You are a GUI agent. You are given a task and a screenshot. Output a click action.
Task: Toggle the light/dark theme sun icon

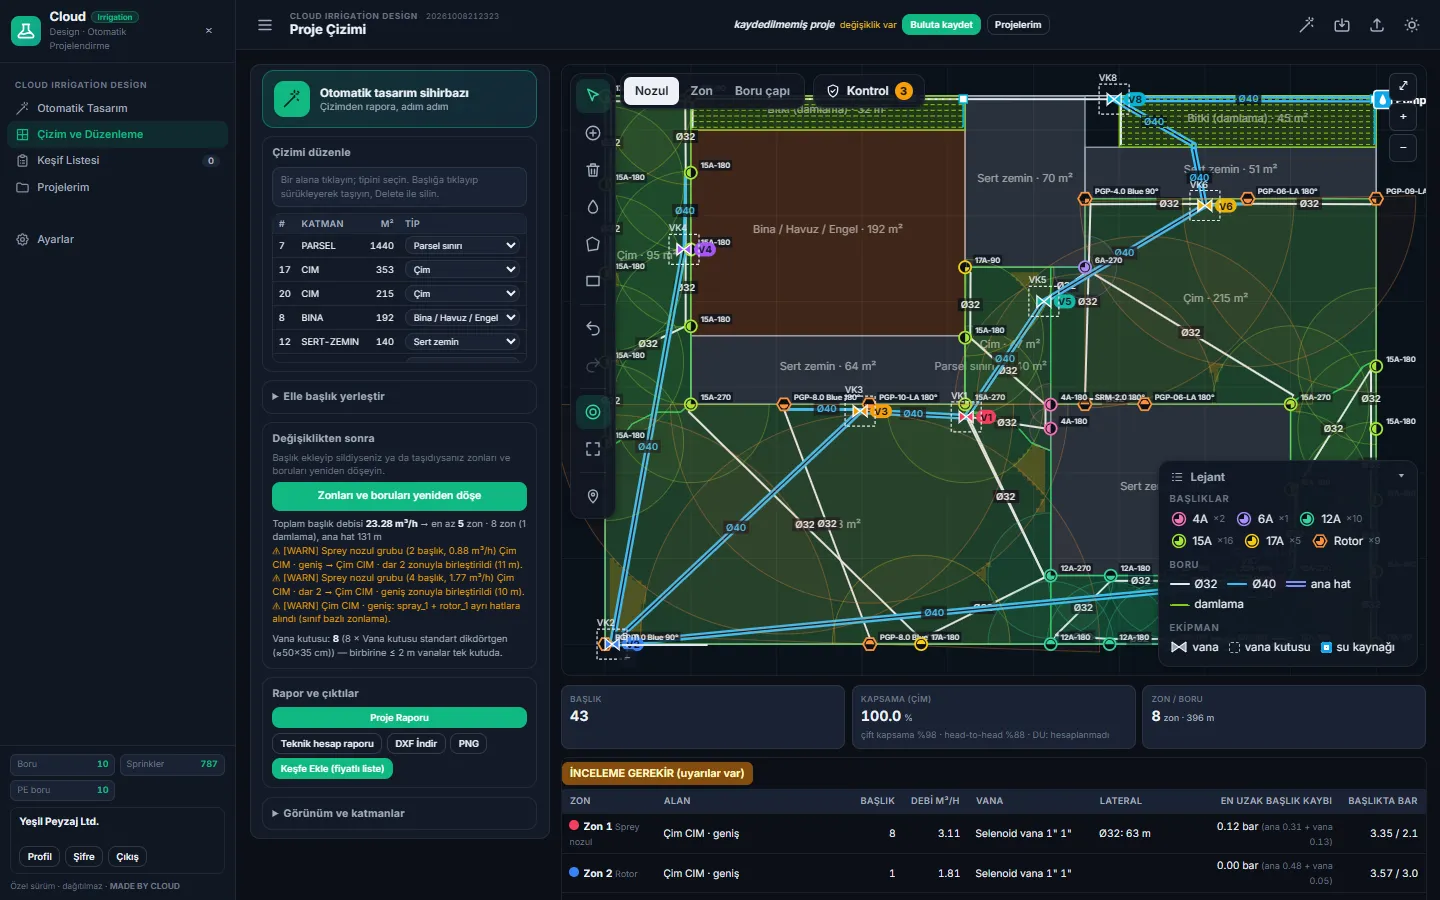(1412, 25)
